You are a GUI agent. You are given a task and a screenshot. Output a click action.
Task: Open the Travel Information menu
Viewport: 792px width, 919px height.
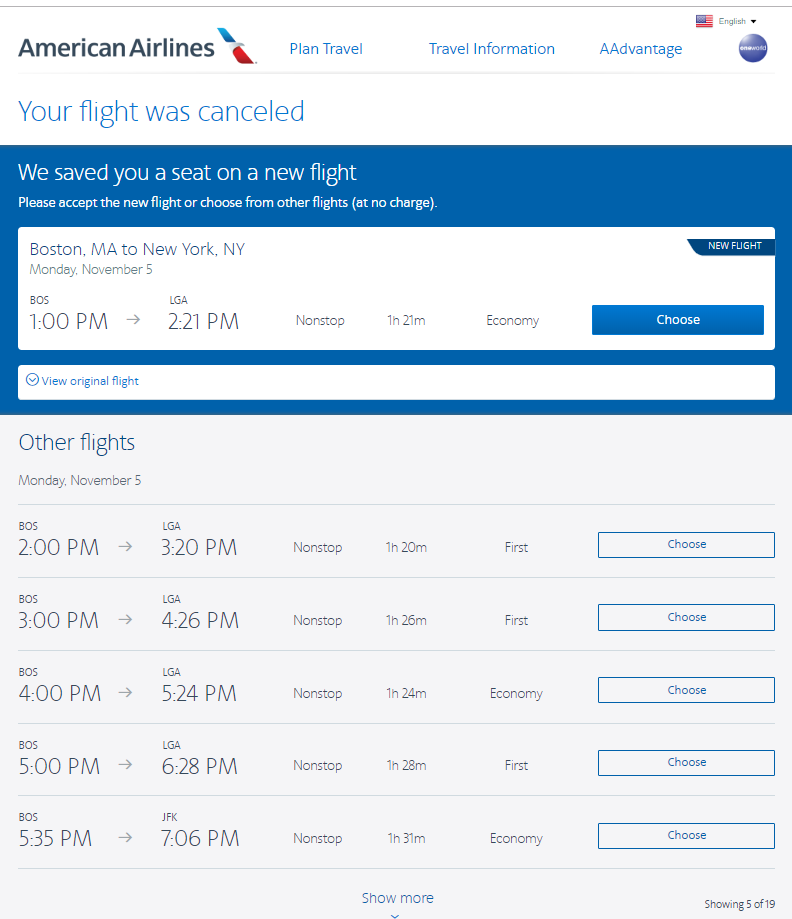tap(491, 49)
